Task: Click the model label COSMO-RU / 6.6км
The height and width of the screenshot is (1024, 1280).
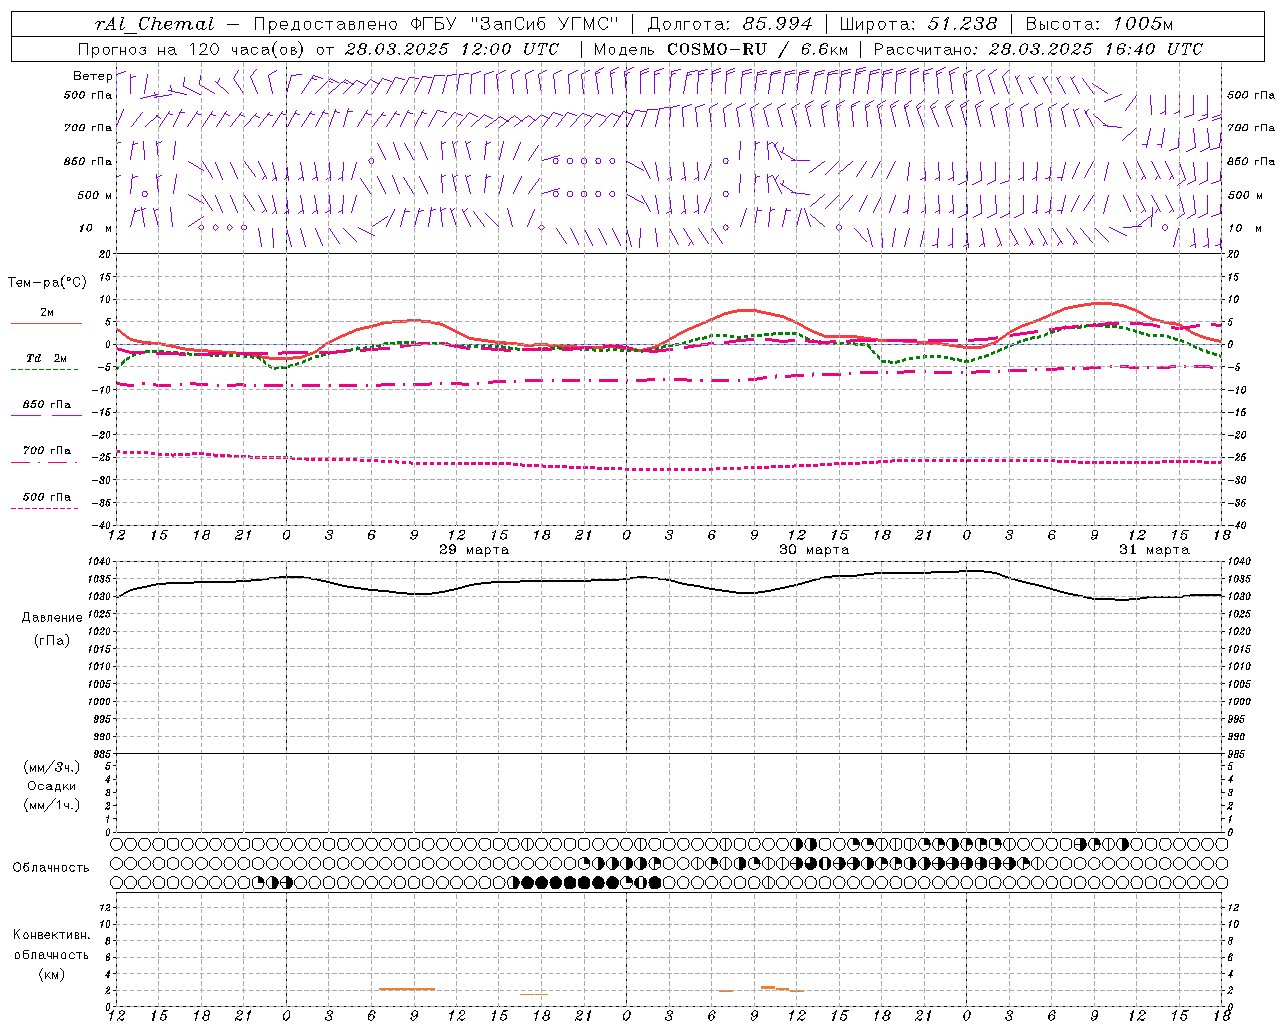Action: [757, 49]
